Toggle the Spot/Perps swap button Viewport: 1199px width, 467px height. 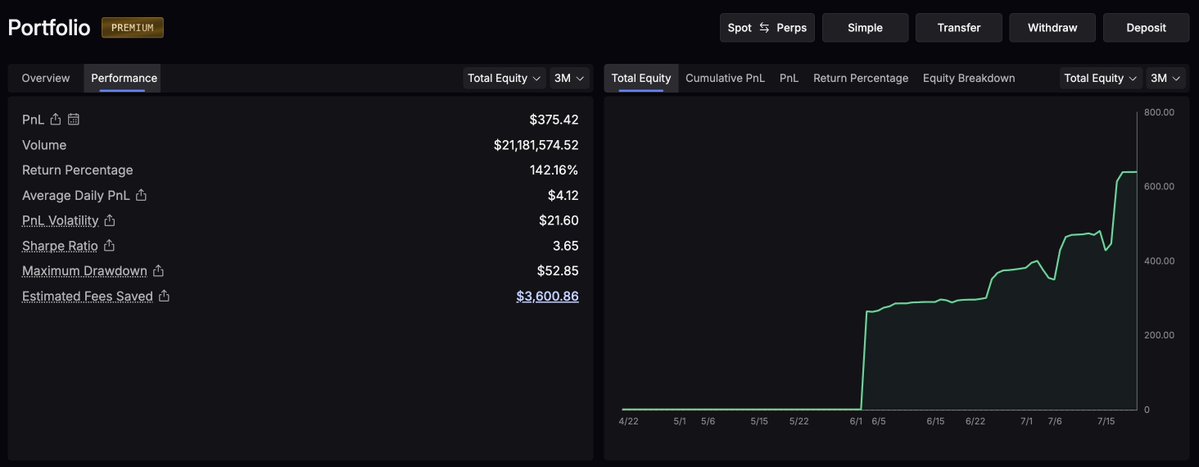coord(767,28)
